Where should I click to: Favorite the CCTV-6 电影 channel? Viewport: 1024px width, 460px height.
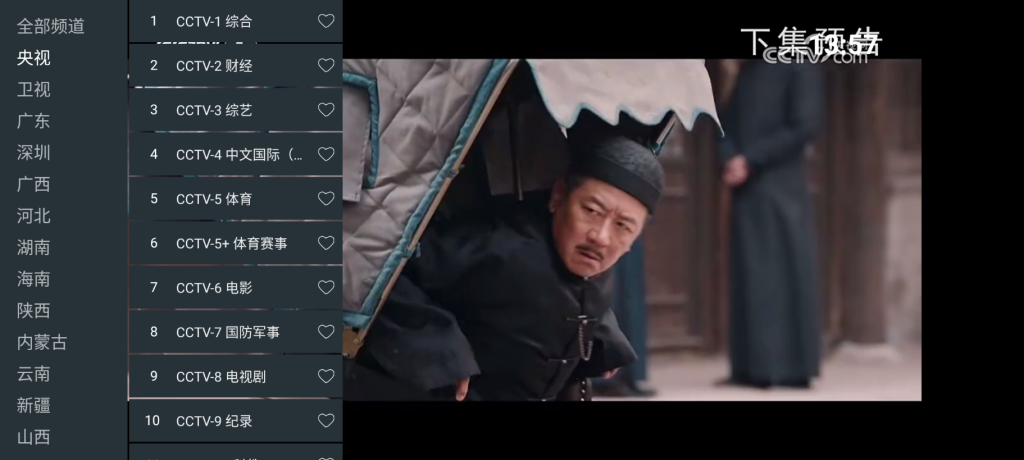point(326,288)
